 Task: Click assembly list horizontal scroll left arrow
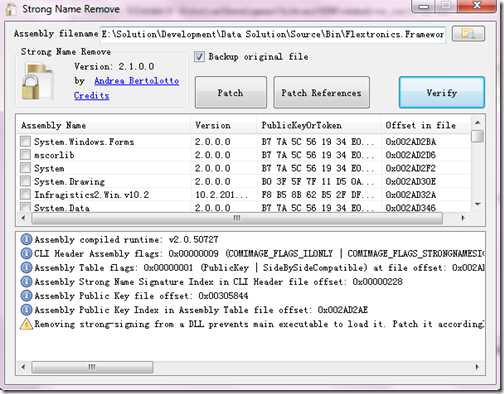[x=23, y=218]
